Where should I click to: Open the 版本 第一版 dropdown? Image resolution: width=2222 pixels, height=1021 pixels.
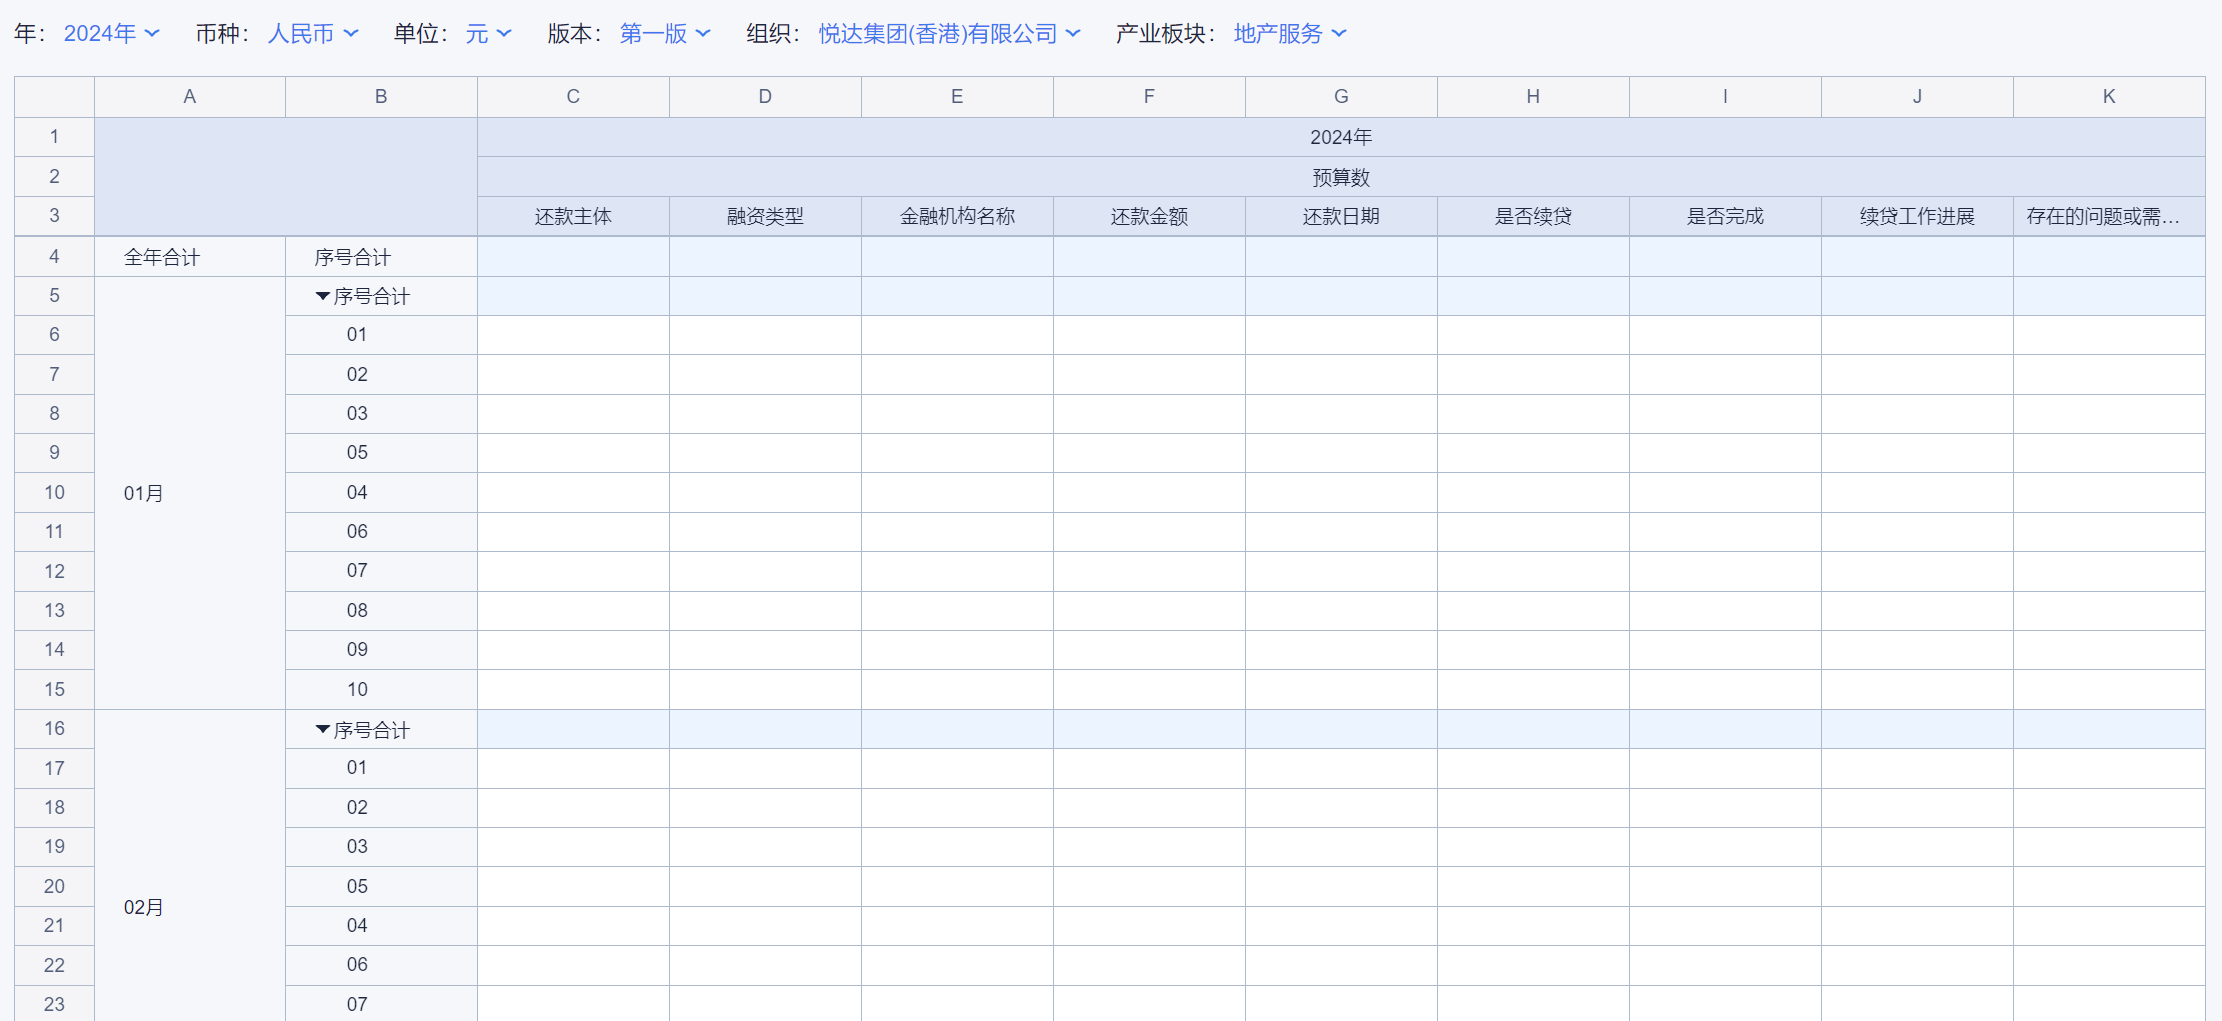(x=664, y=34)
